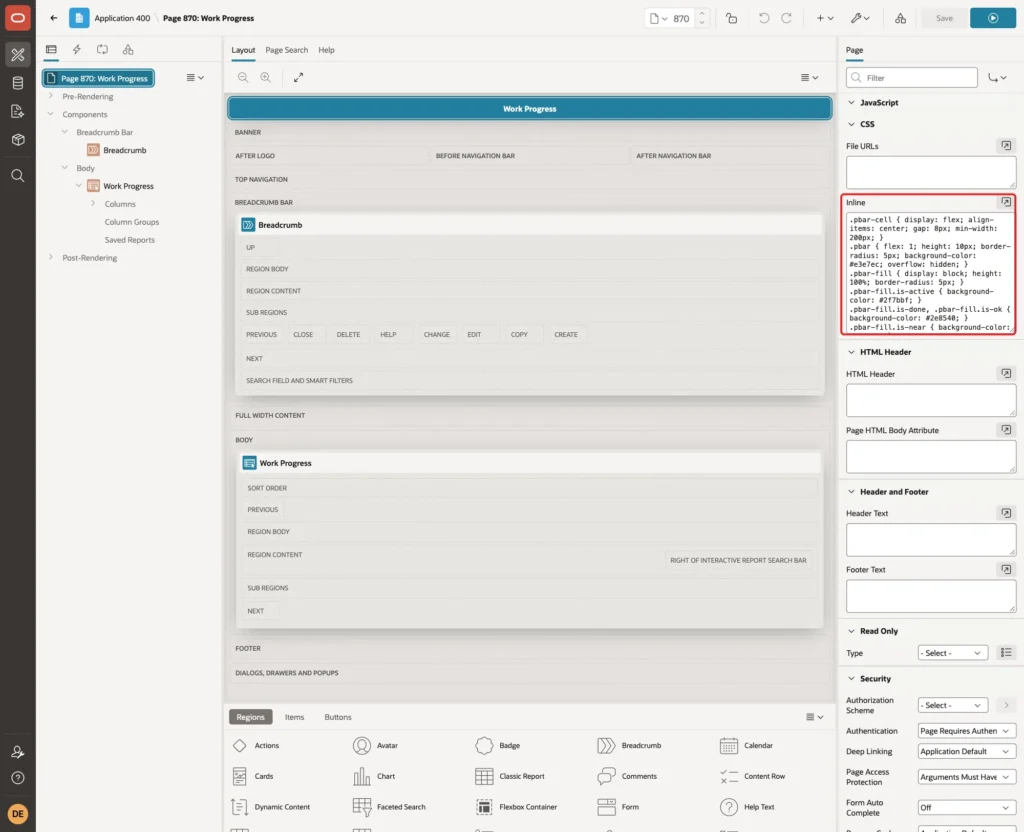Show the Buttons gallery tab
The image size is (1024, 832).
338,717
